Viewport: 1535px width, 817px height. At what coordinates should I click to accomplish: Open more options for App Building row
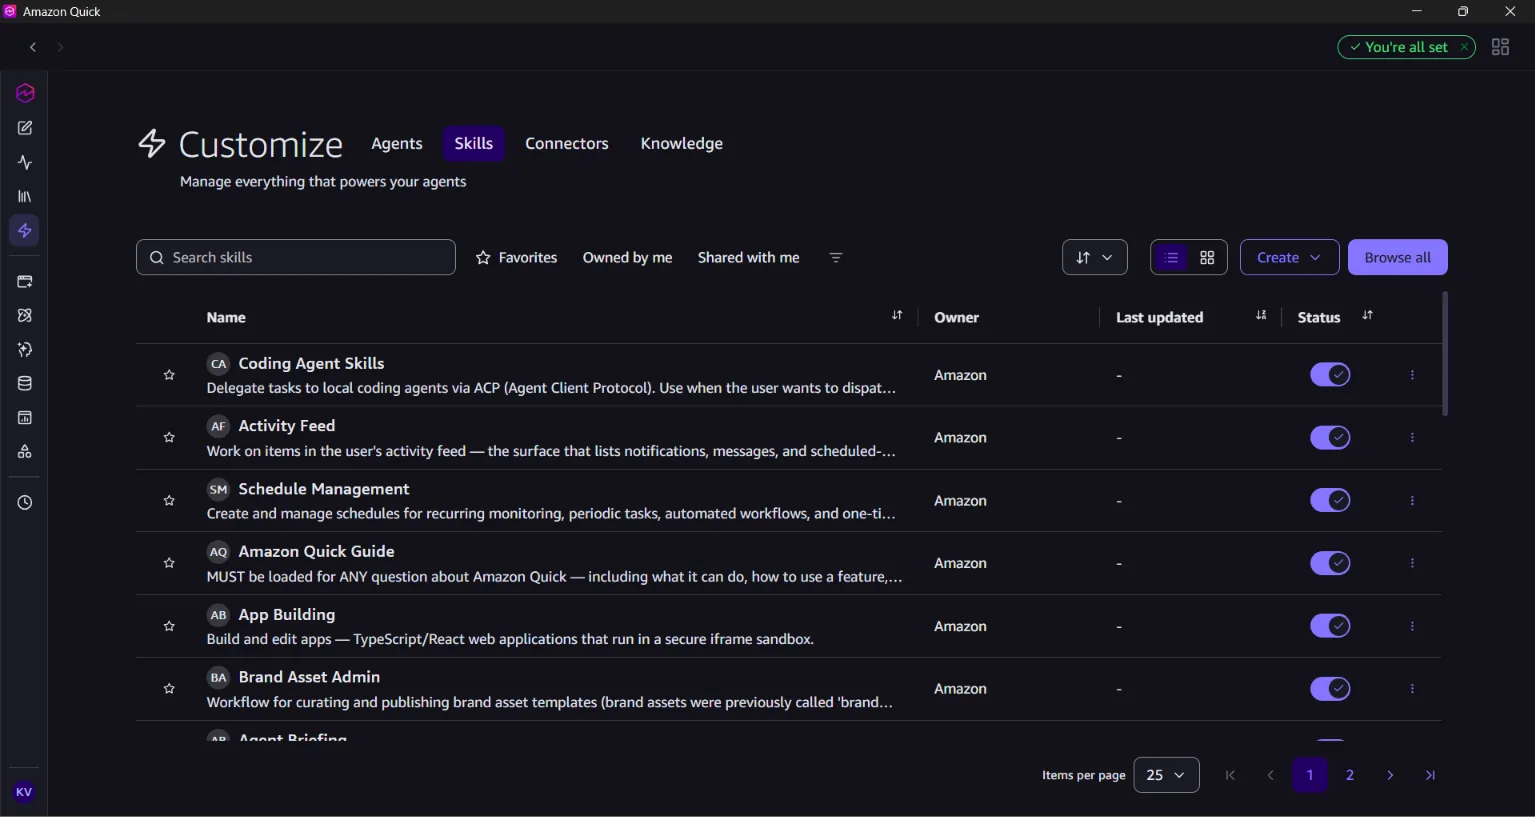1412,626
